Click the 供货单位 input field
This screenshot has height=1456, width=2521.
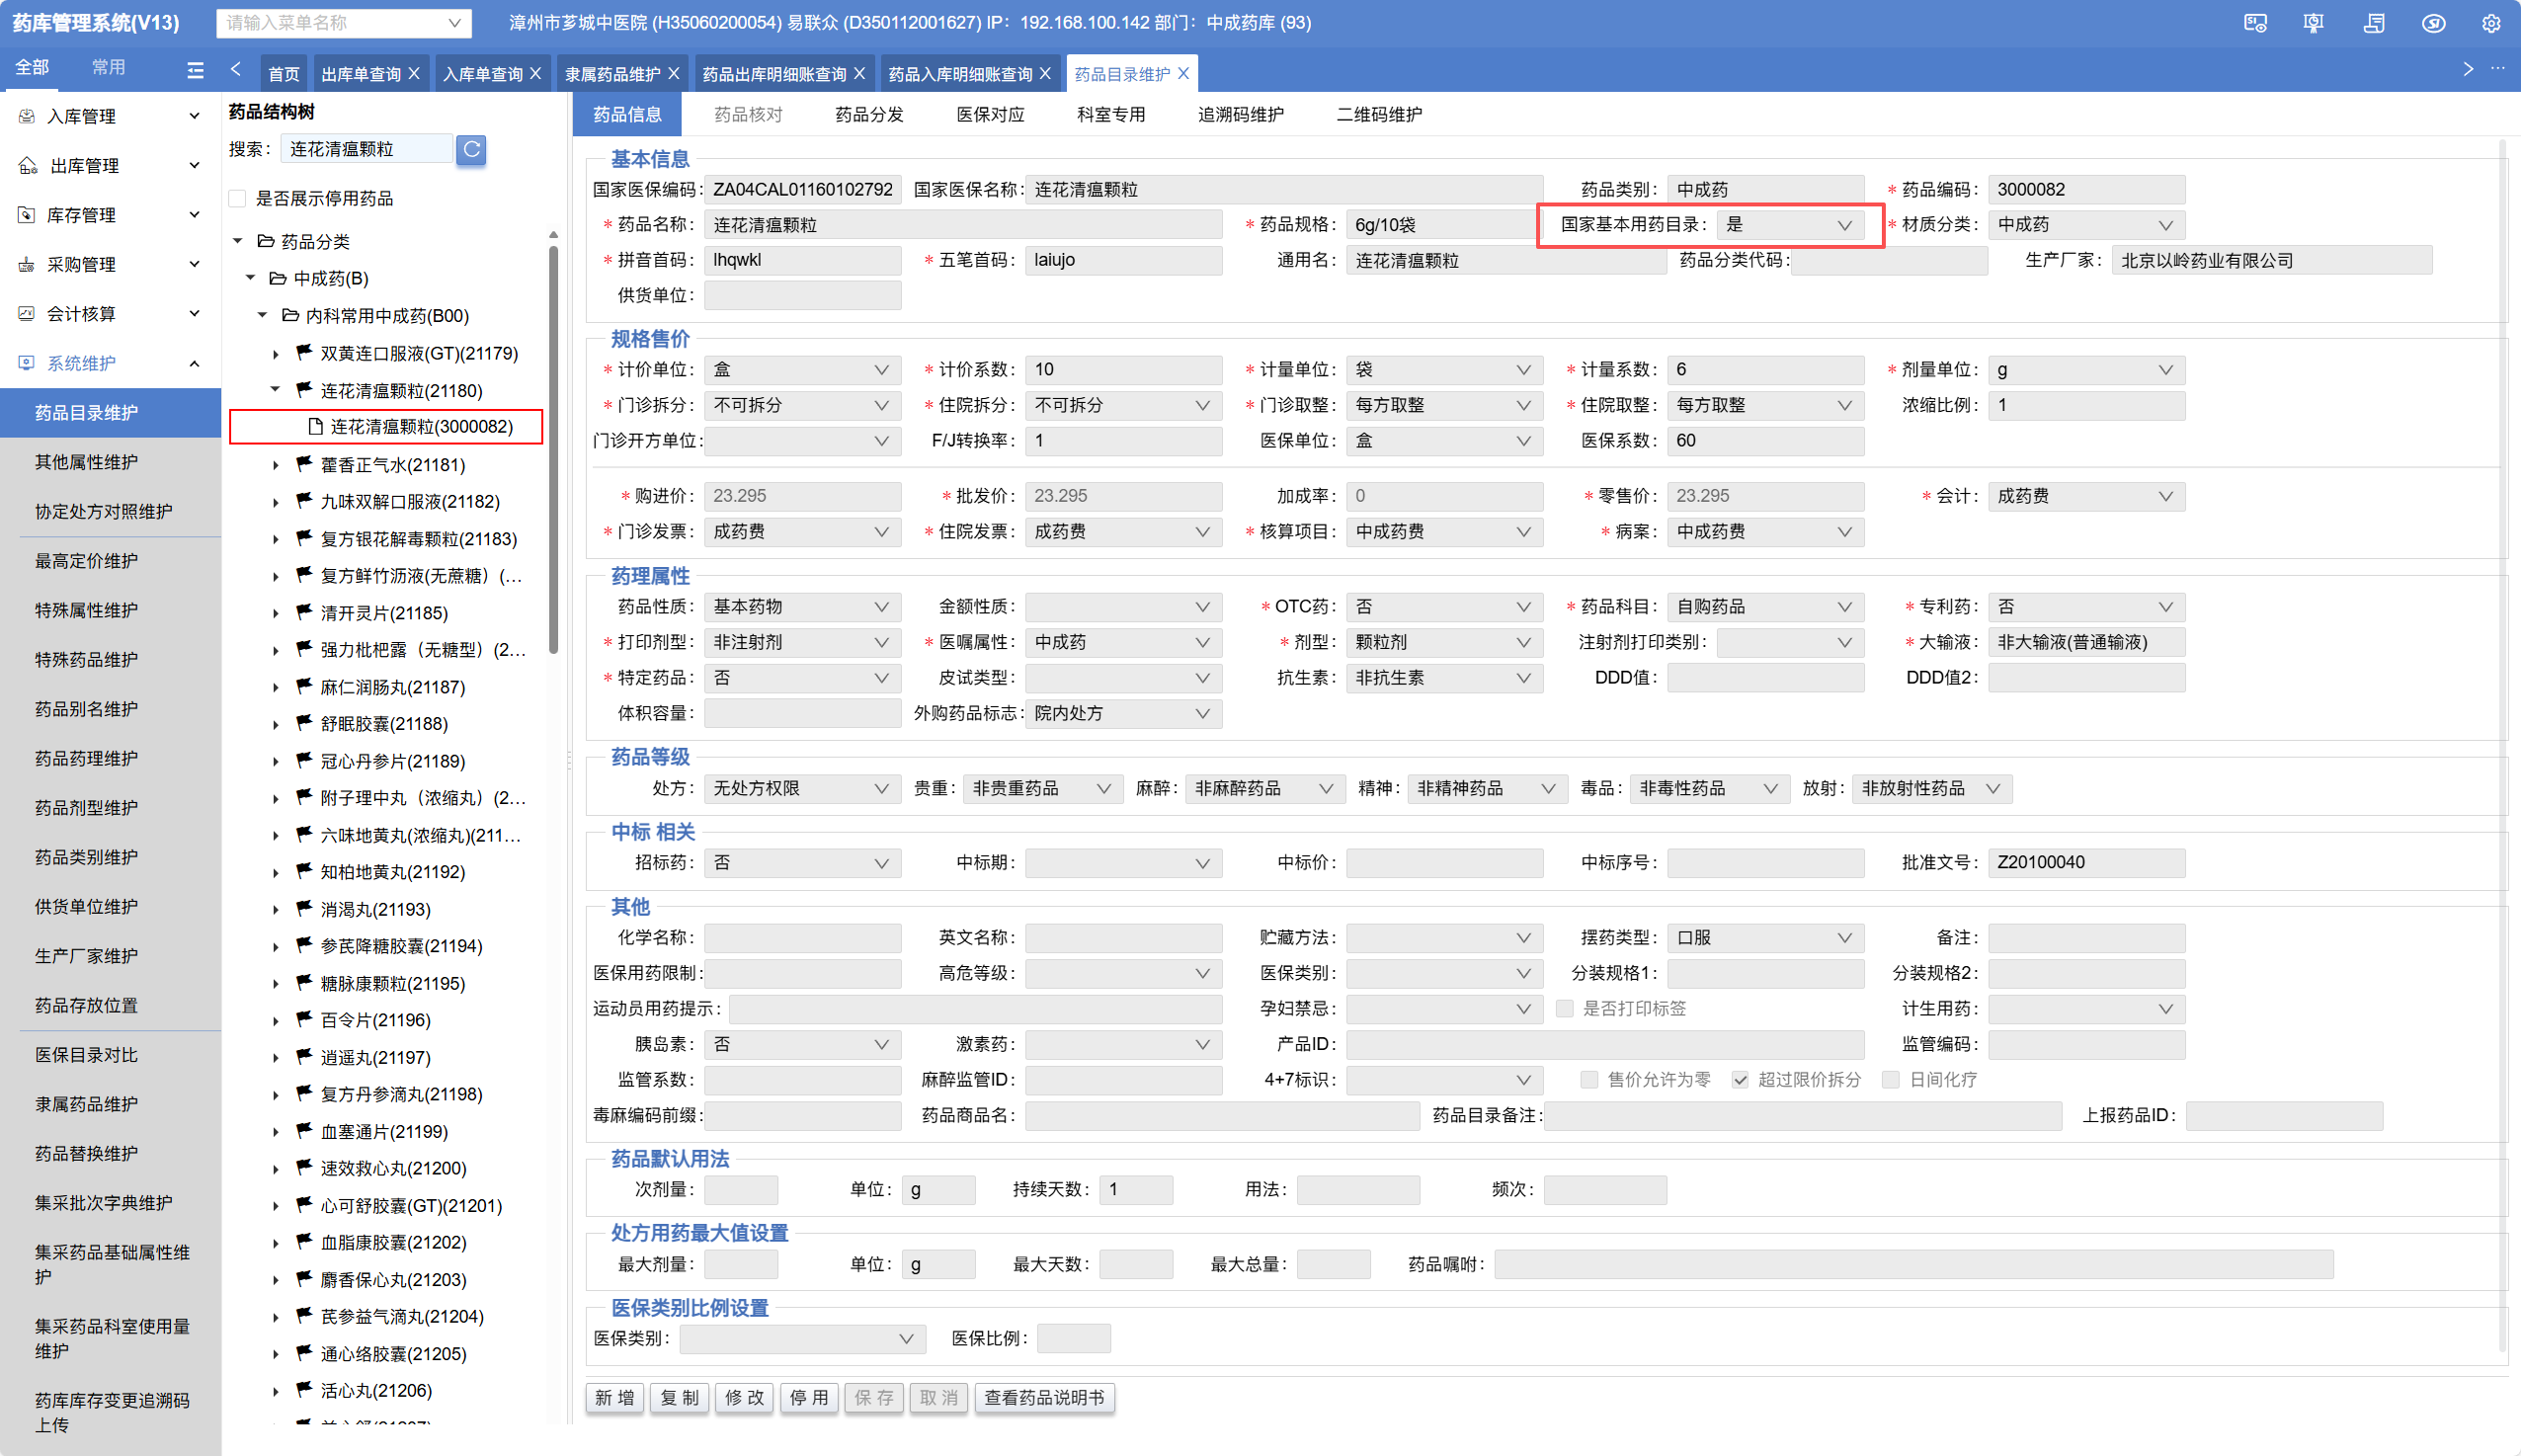pyautogui.click(x=801, y=295)
